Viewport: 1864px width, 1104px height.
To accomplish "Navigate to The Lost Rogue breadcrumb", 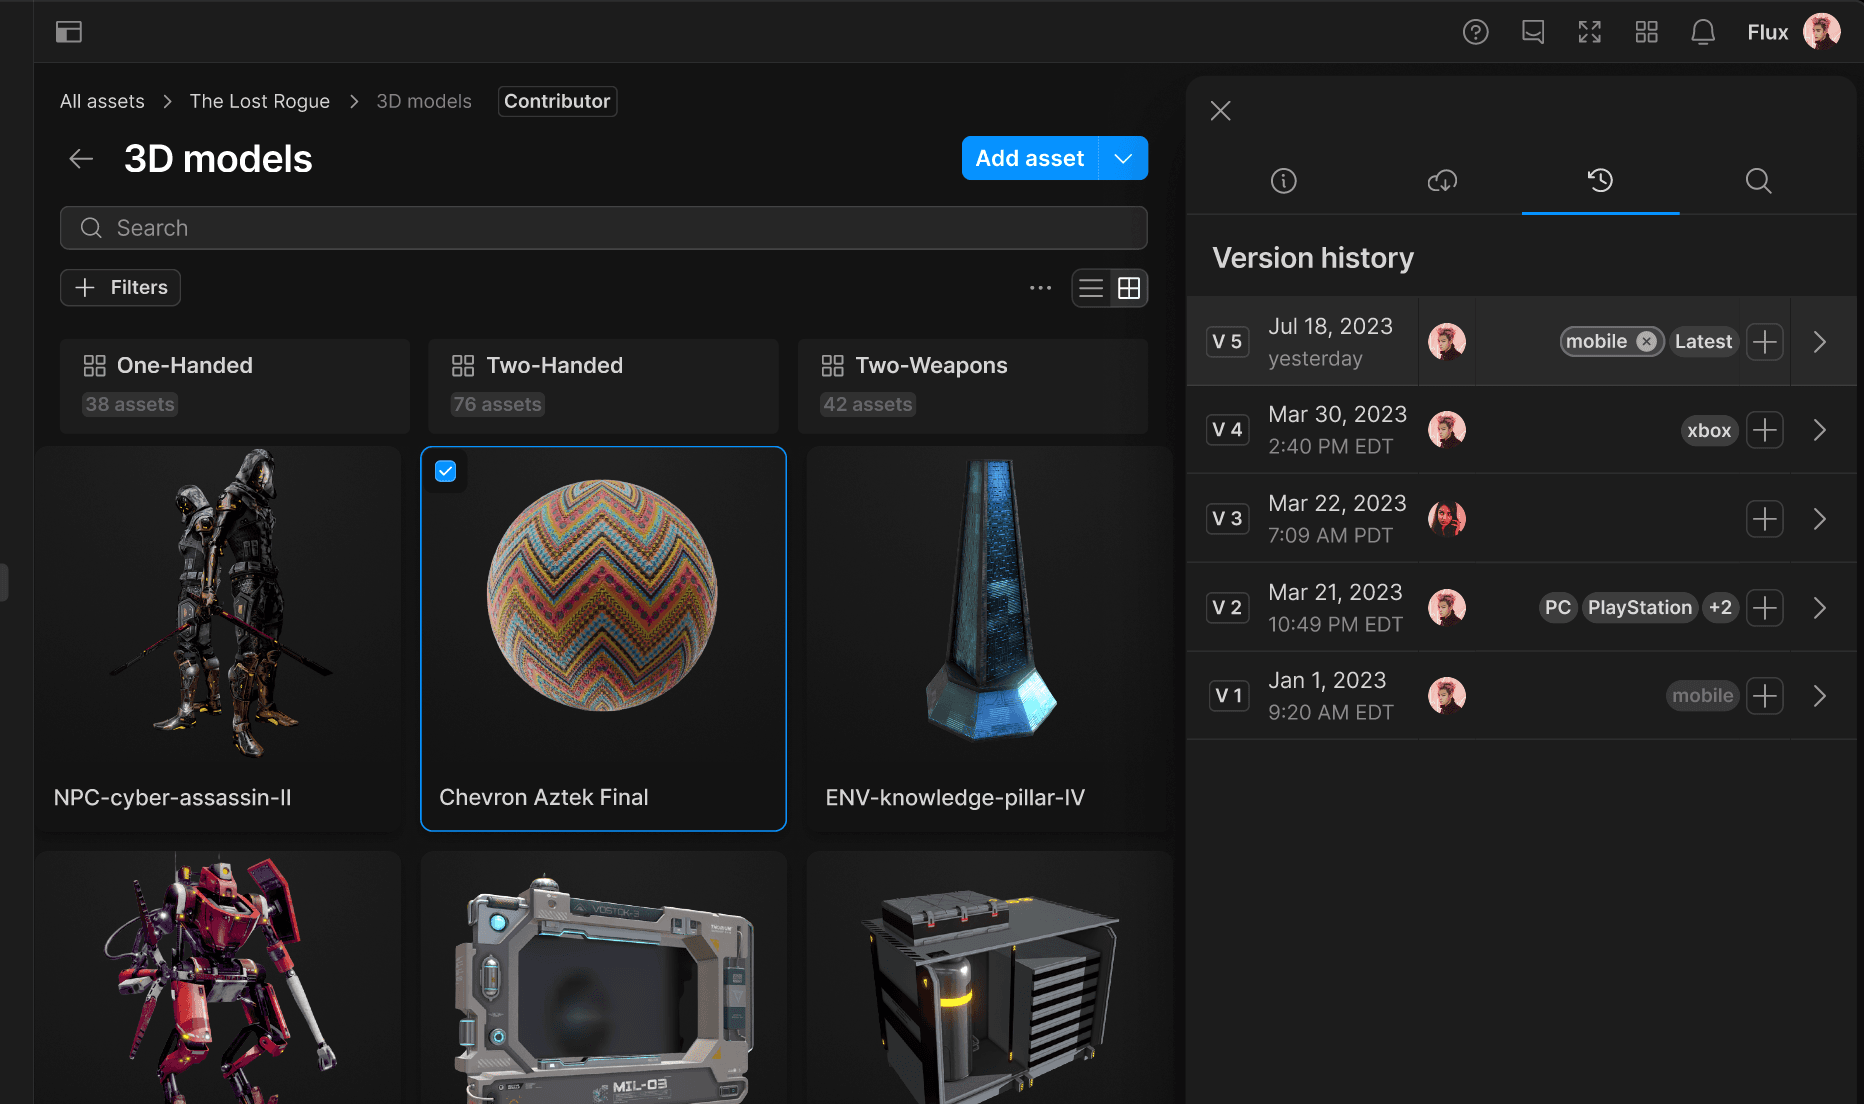I will click(x=259, y=101).
